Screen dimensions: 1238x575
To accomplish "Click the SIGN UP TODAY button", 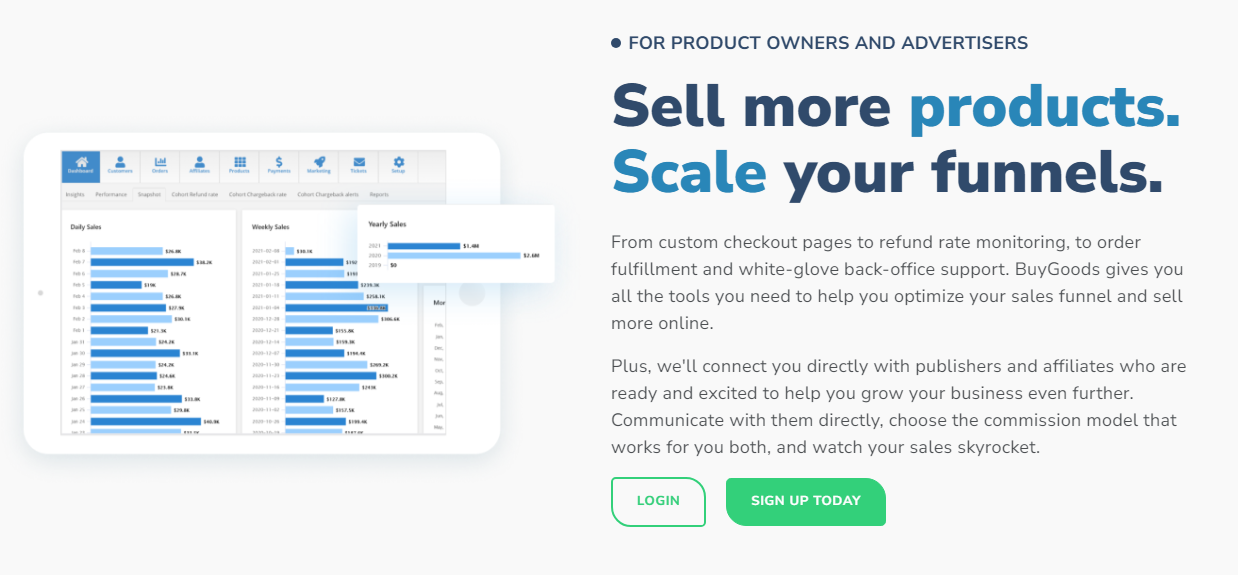I will coord(806,501).
